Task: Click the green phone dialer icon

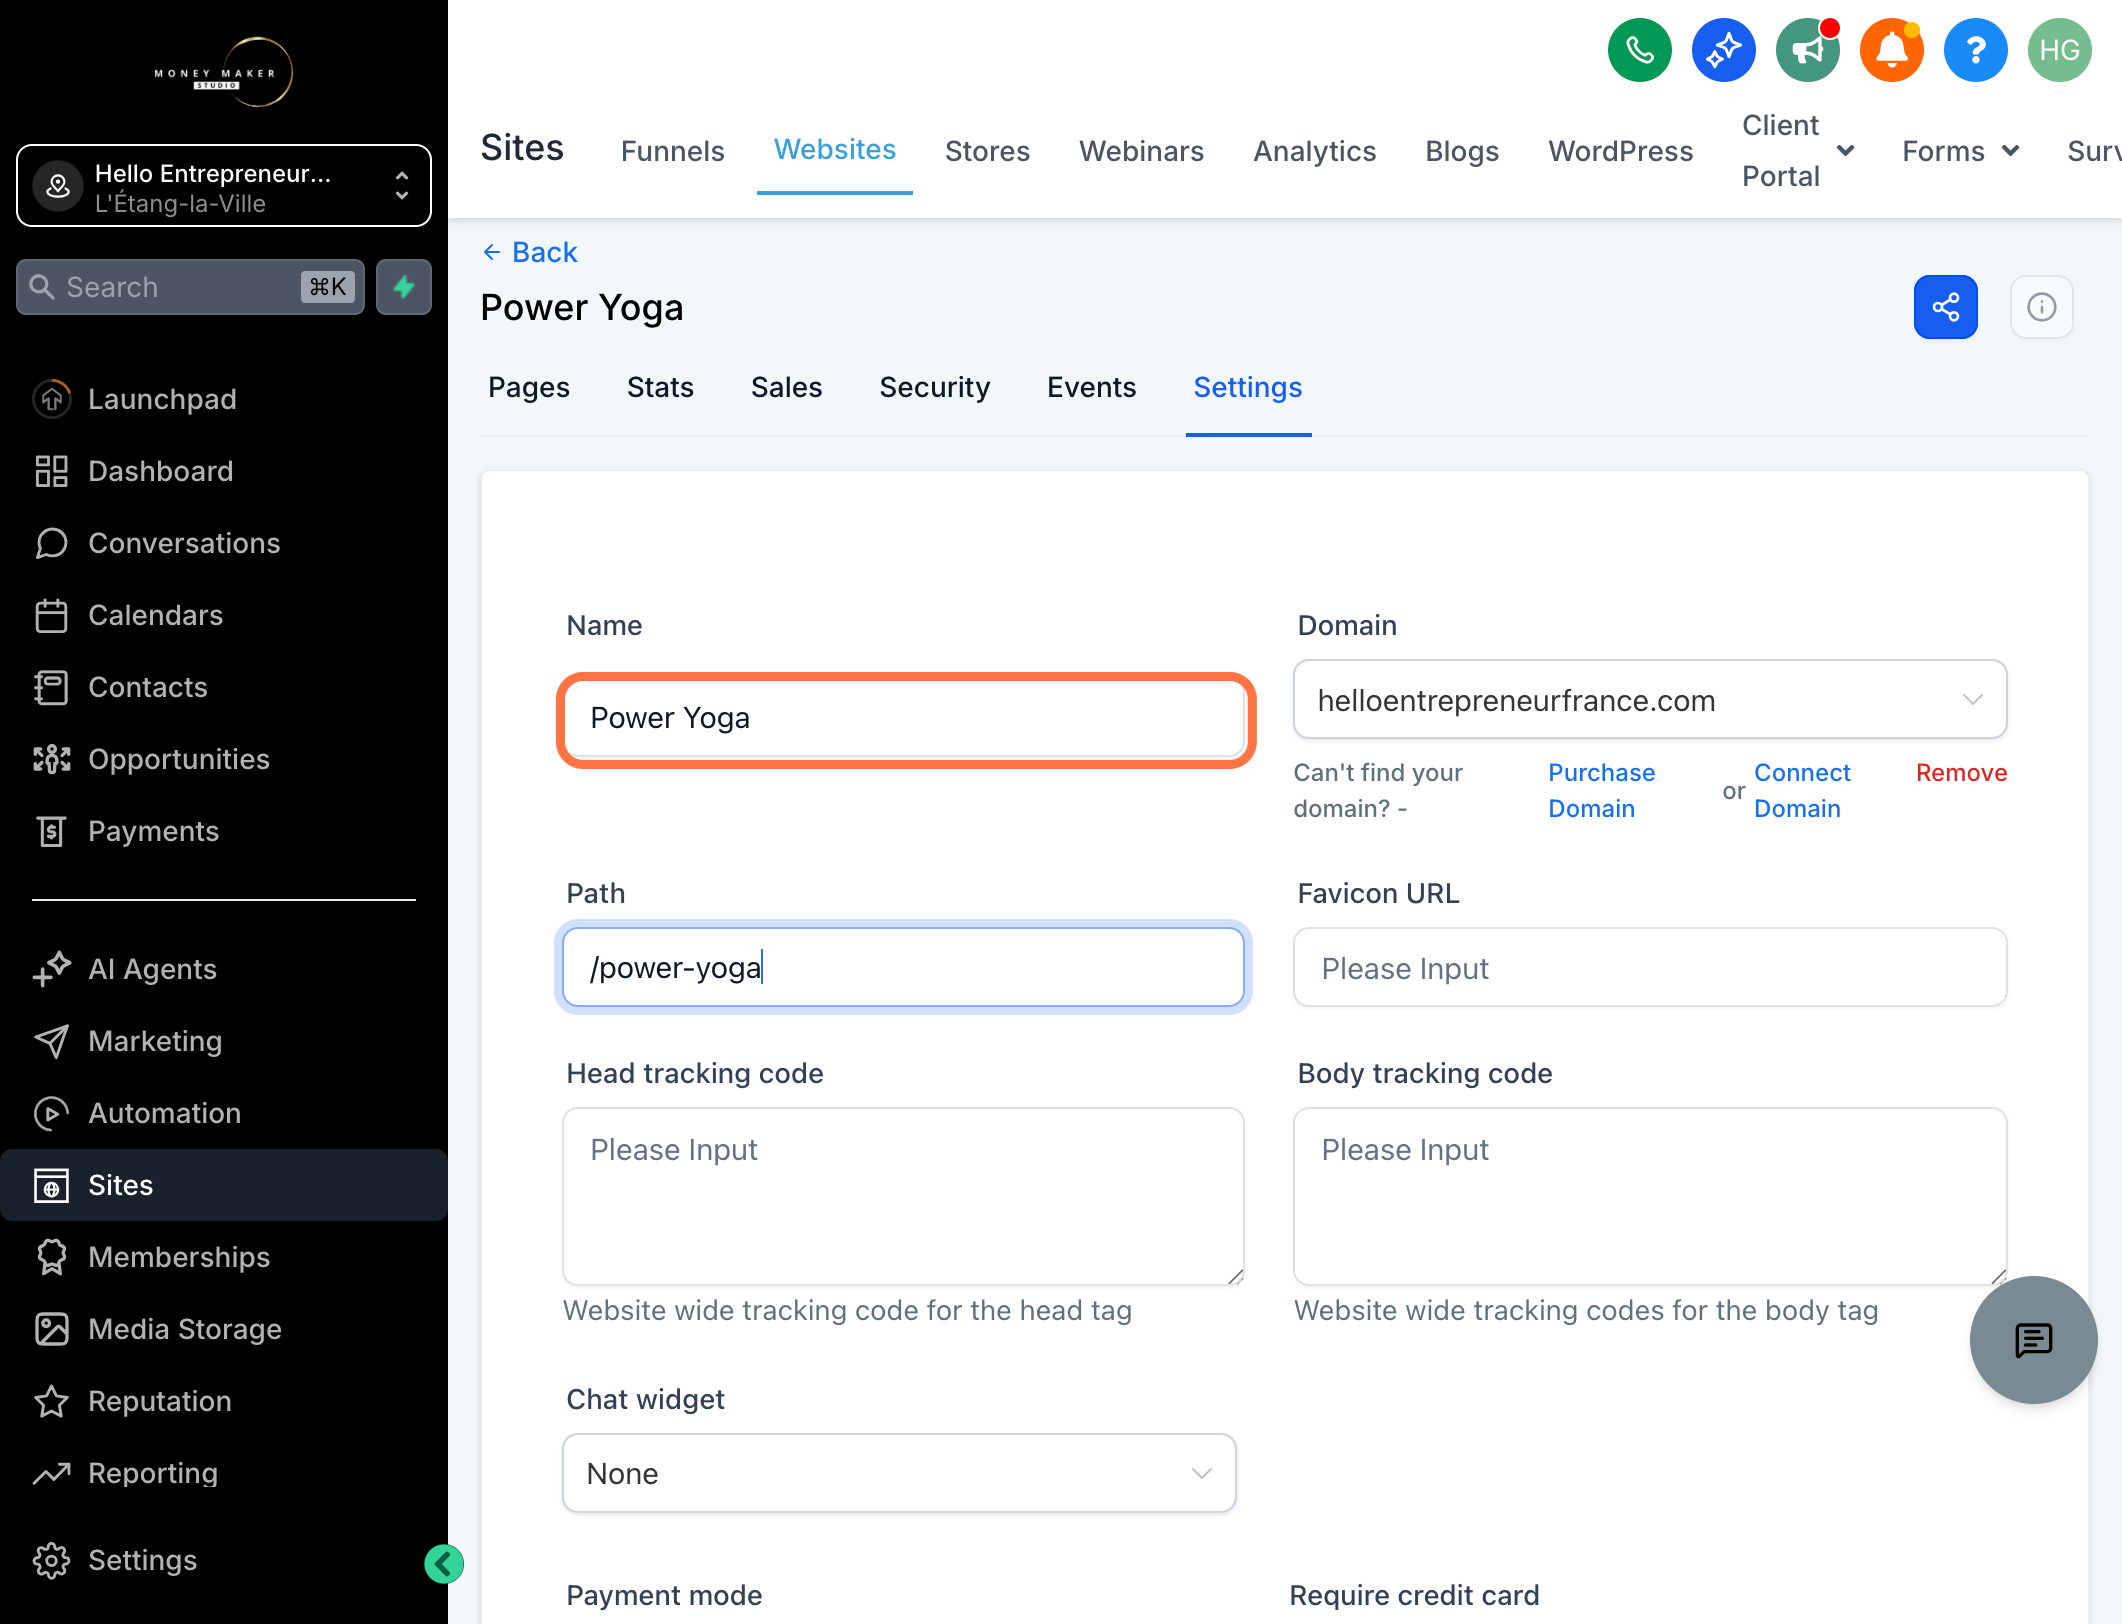Action: [1639, 50]
